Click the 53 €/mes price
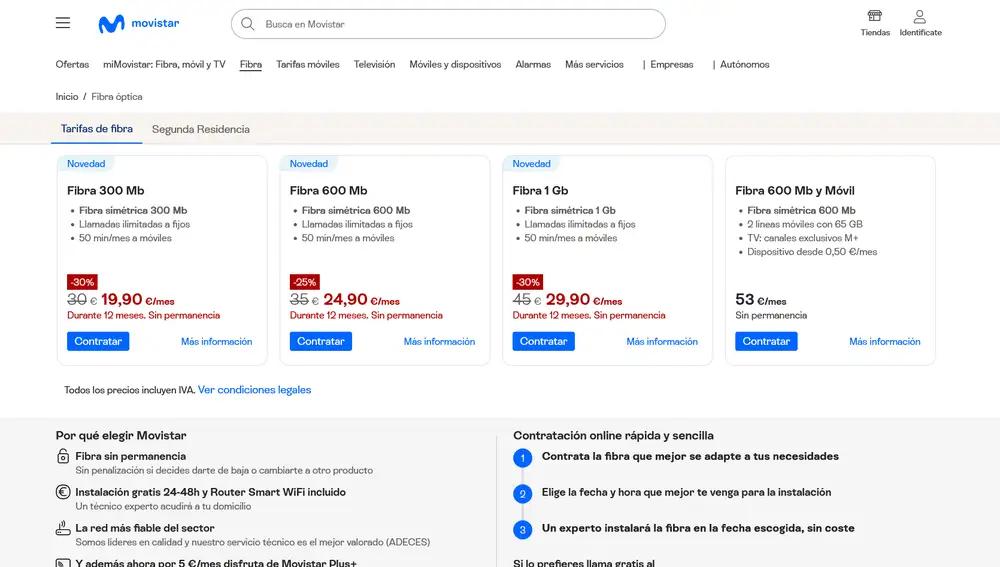Screen dimensions: 1000x567 point(761,300)
